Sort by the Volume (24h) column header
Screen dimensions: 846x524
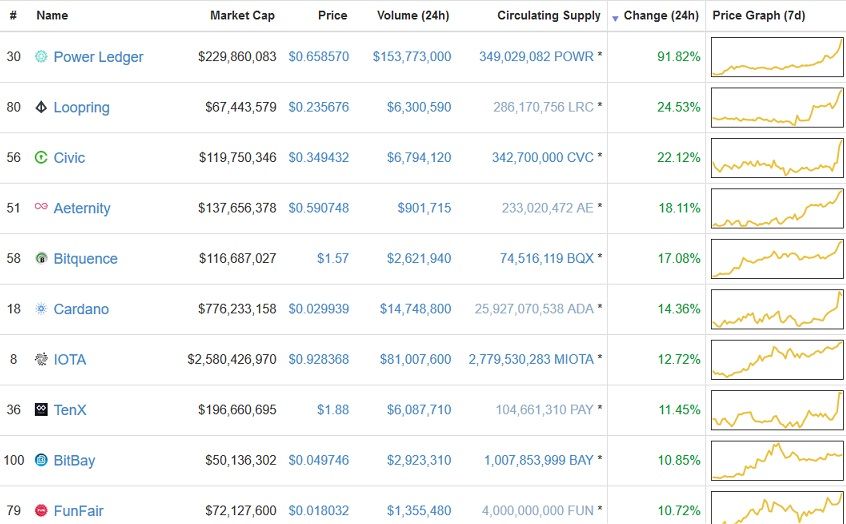413,16
